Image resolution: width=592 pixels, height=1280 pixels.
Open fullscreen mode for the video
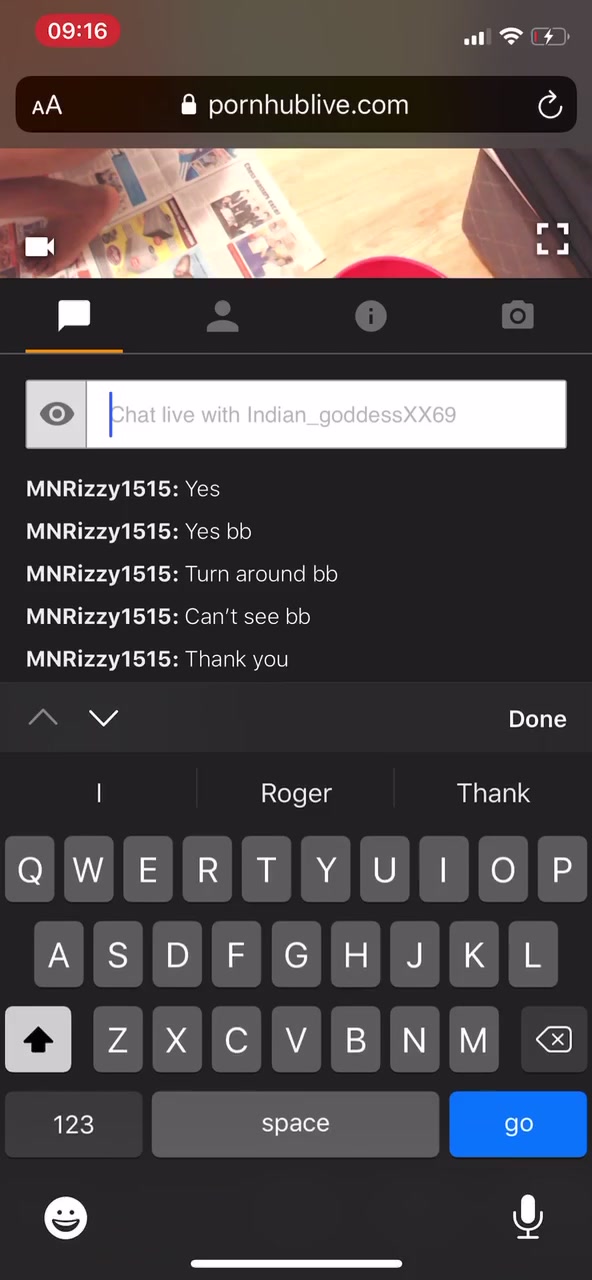[x=553, y=239]
